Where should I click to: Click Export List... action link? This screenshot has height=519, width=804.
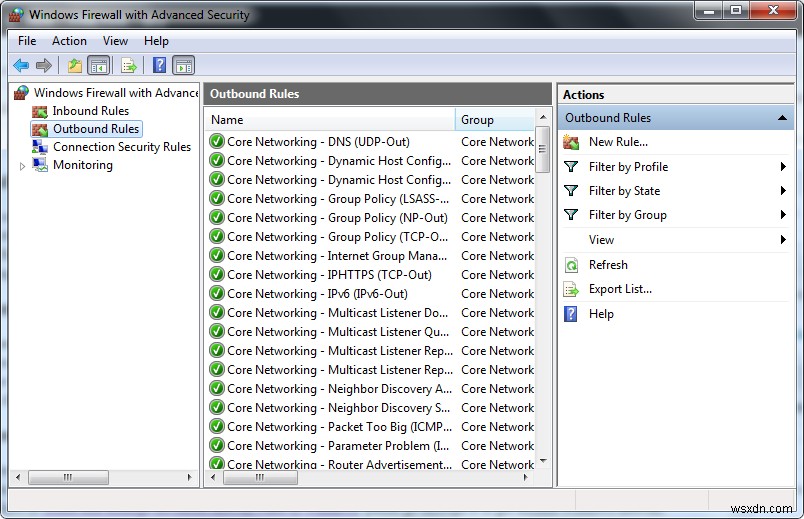coord(620,289)
